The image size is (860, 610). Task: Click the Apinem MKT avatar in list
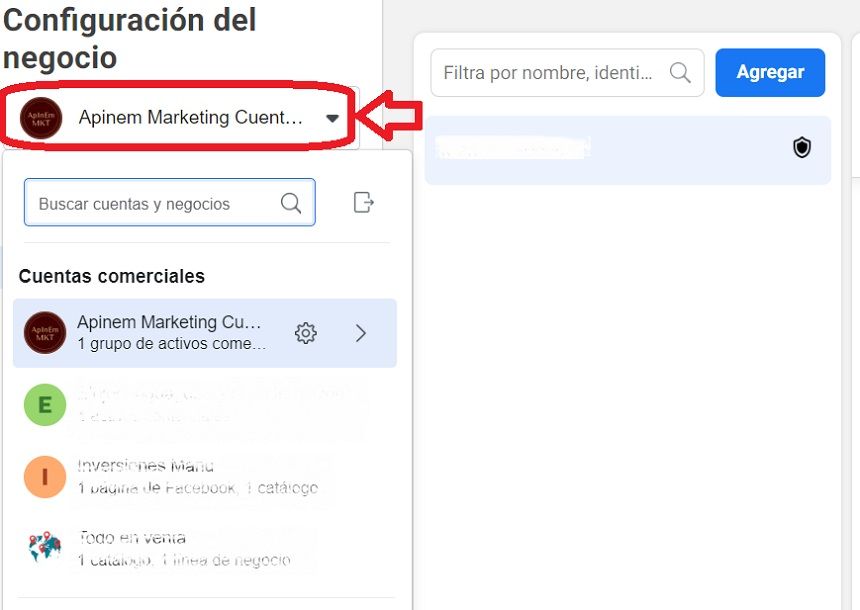(x=45, y=333)
